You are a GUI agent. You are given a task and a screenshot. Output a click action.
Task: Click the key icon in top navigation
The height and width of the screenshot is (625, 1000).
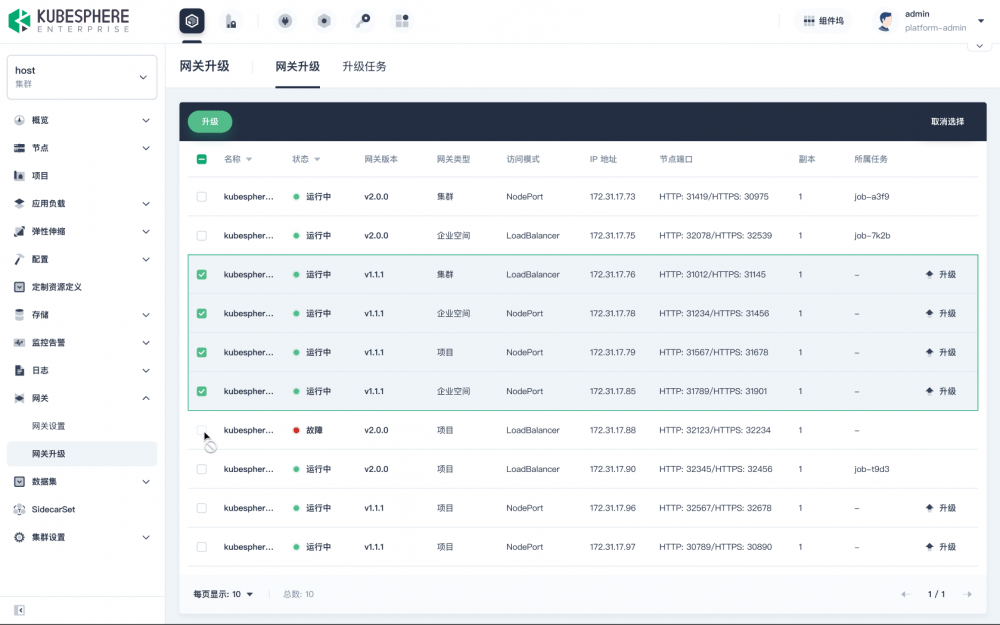coord(363,21)
